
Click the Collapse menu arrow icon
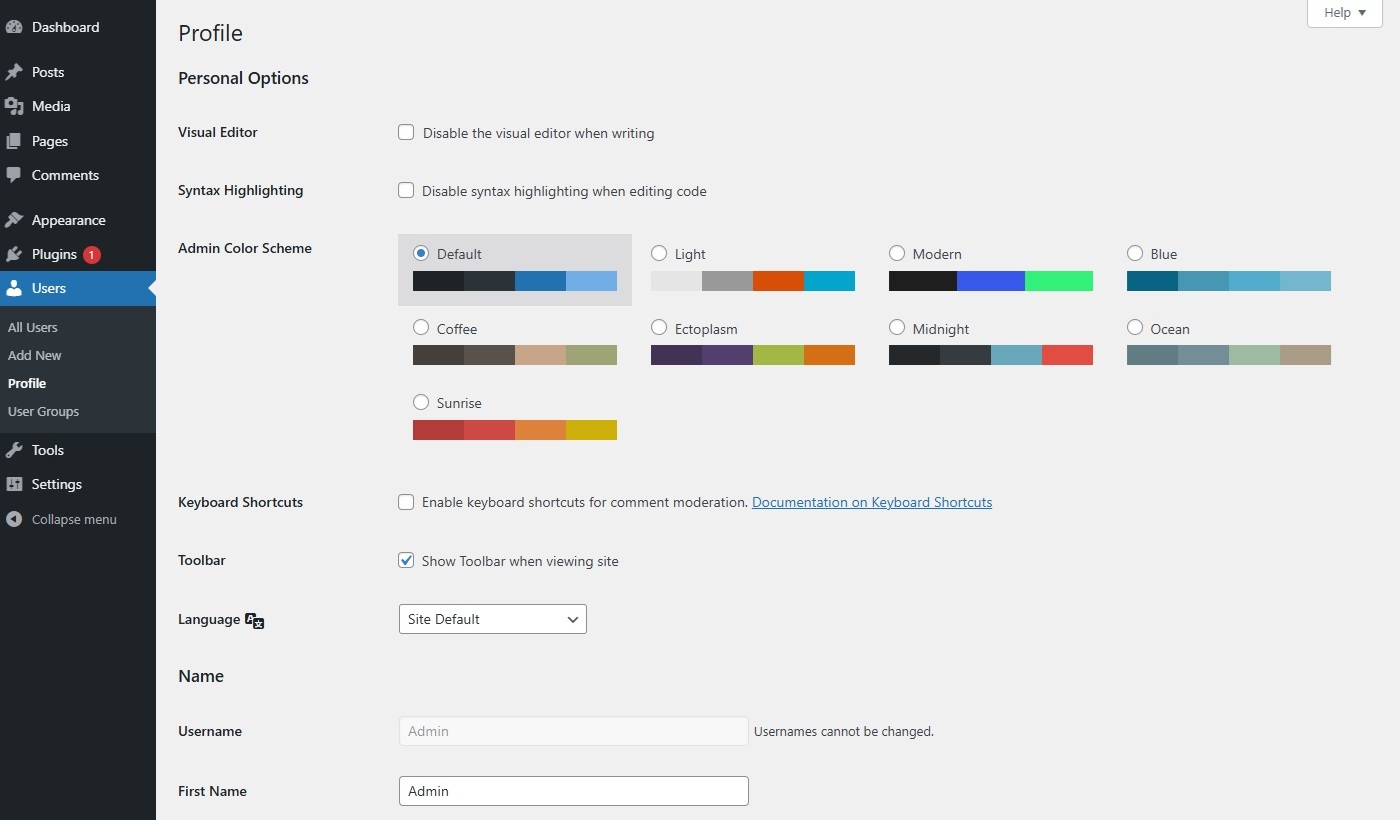pyautogui.click(x=14, y=519)
